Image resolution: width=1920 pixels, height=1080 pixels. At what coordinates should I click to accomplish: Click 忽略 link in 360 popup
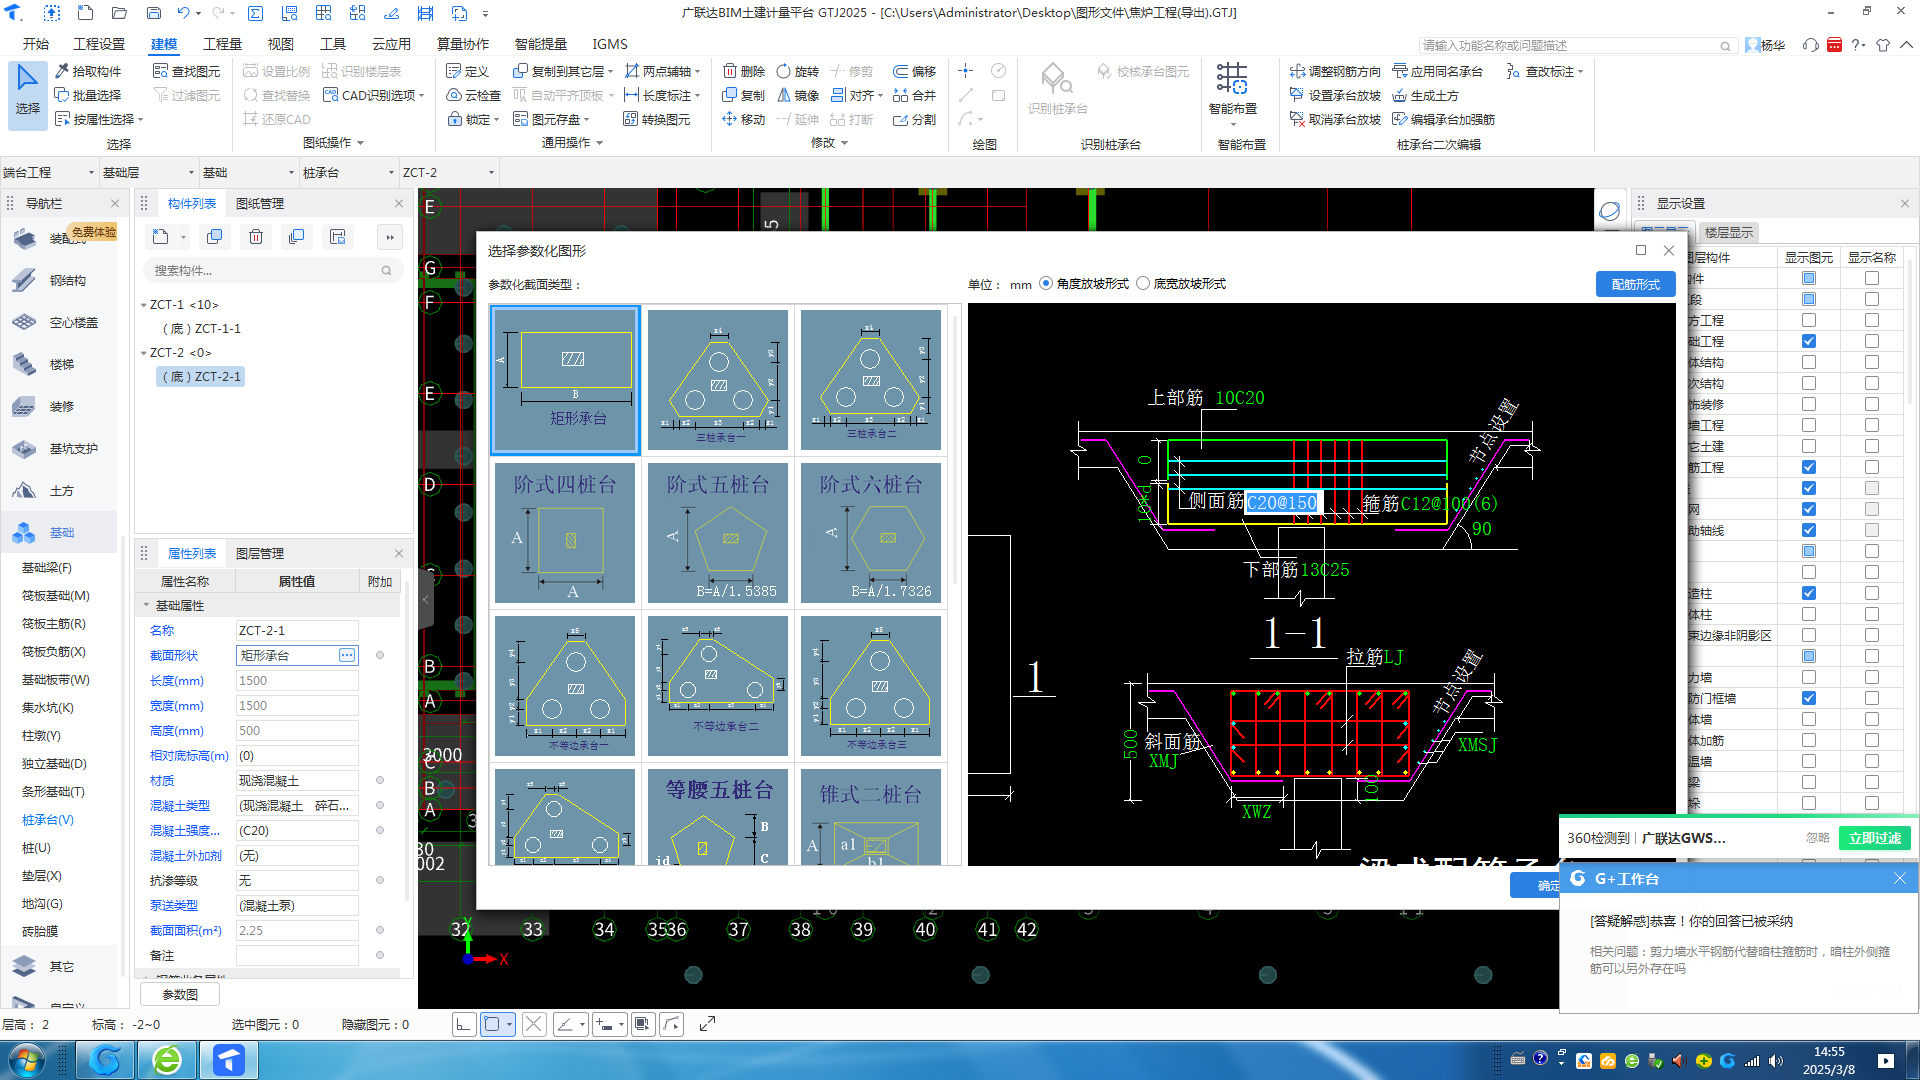[x=1817, y=838]
